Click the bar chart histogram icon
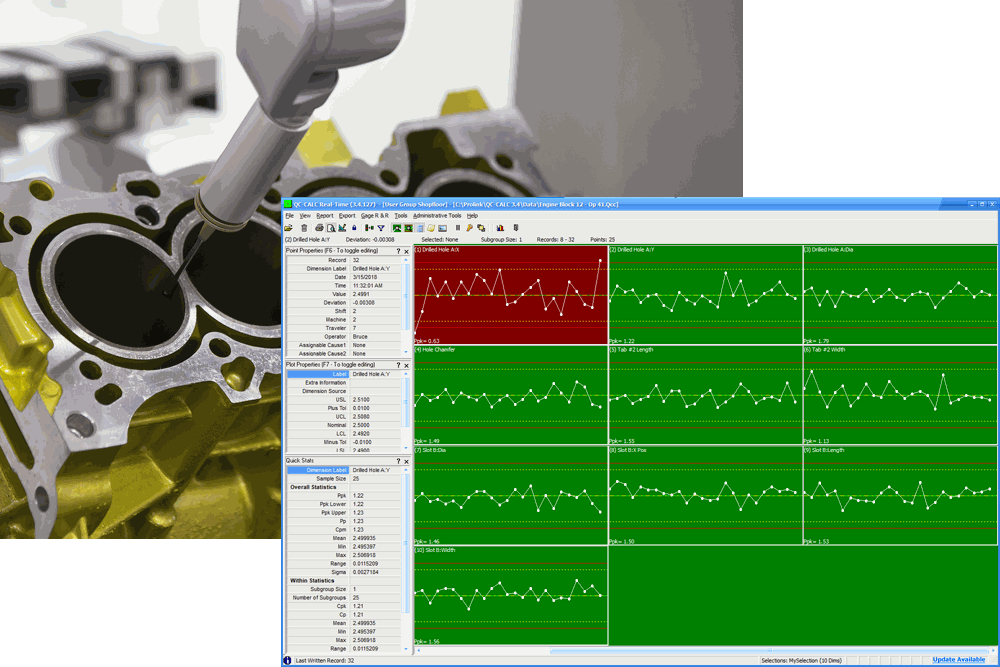Screen dimensions: 1000x667 [500, 228]
